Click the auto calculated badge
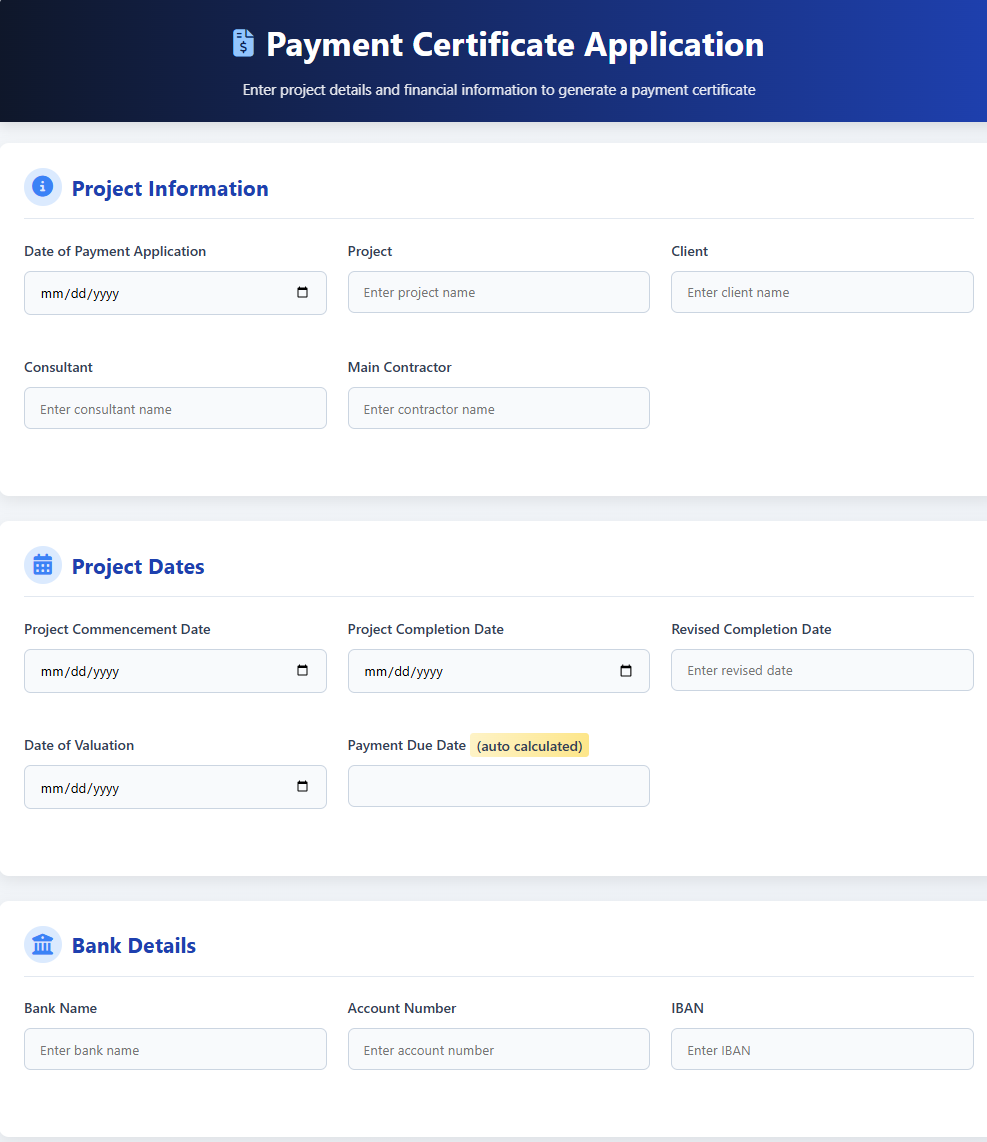Viewport: 987px width, 1142px height. coord(529,746)
